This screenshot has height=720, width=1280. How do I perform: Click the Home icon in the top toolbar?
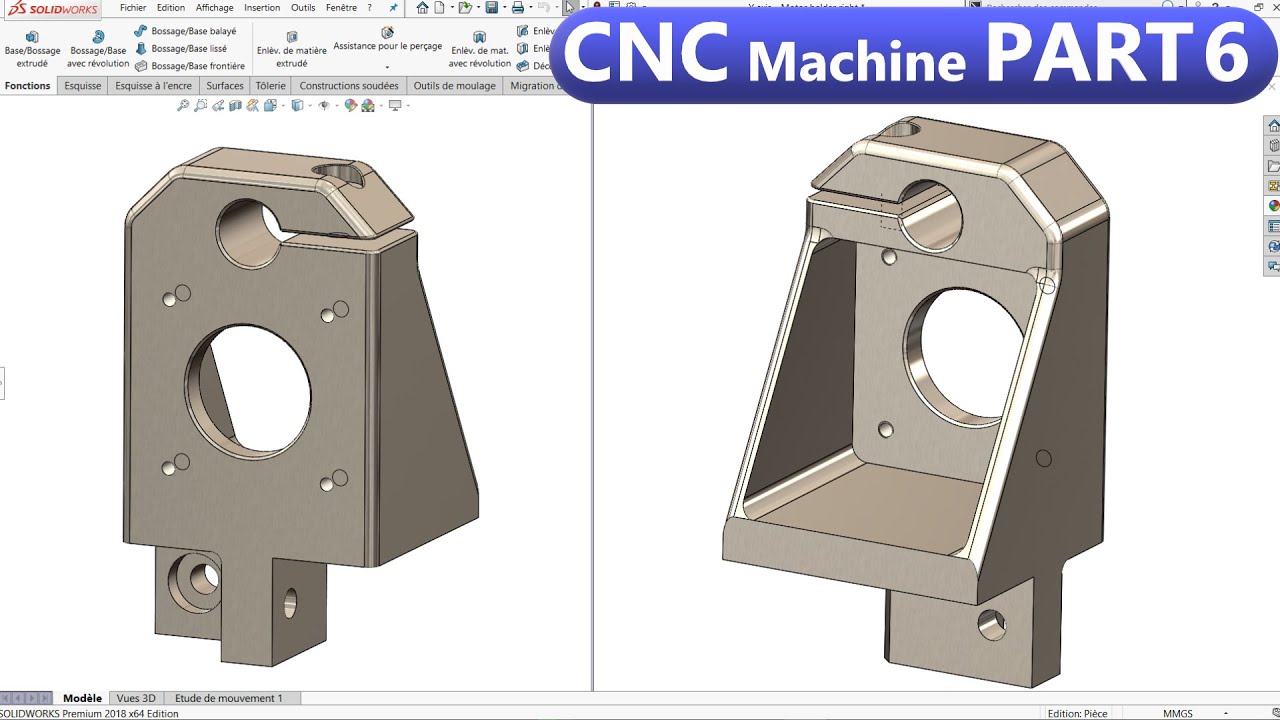point(422,7)
